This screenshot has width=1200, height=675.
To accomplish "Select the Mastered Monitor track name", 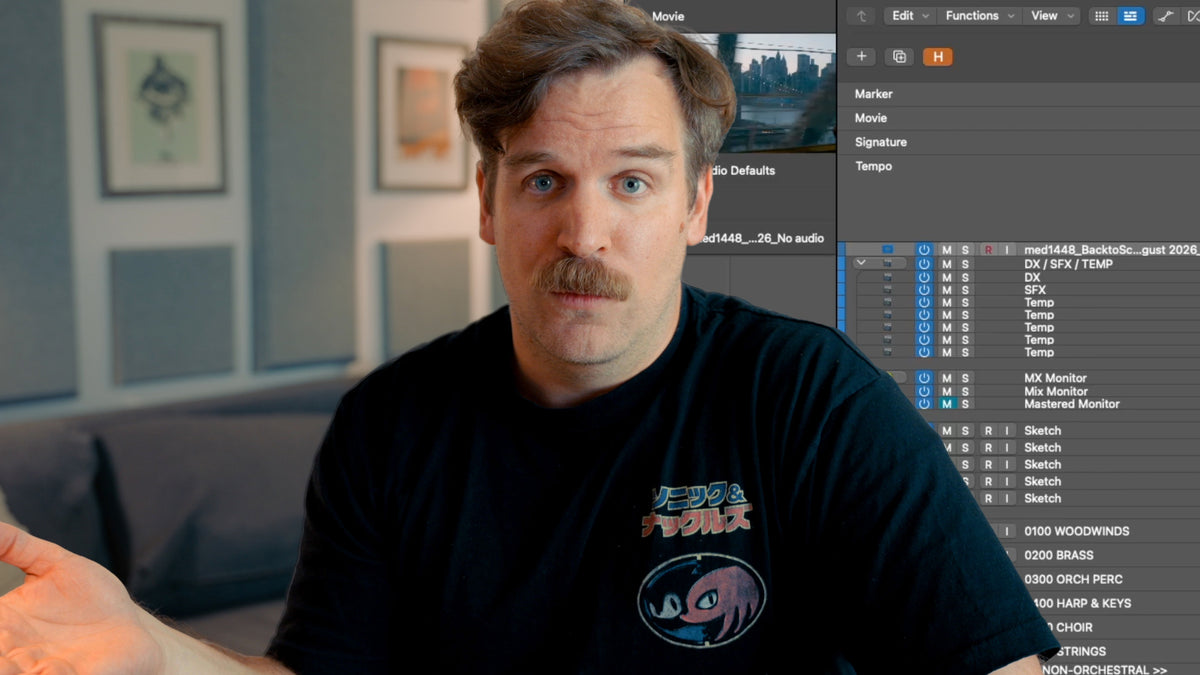I will 1072,404.
